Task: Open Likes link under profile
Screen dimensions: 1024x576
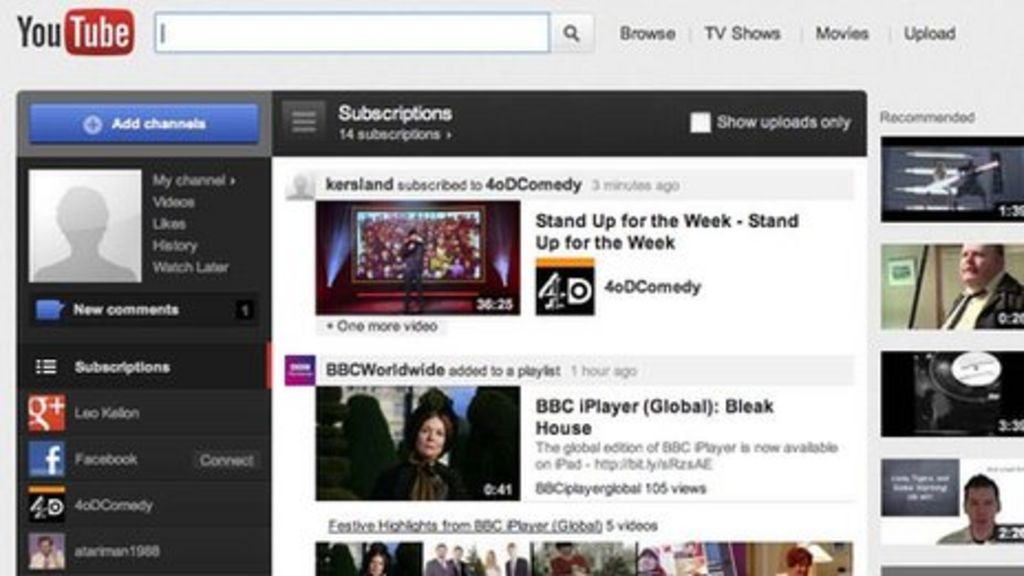Action: [x=169, y=224]
